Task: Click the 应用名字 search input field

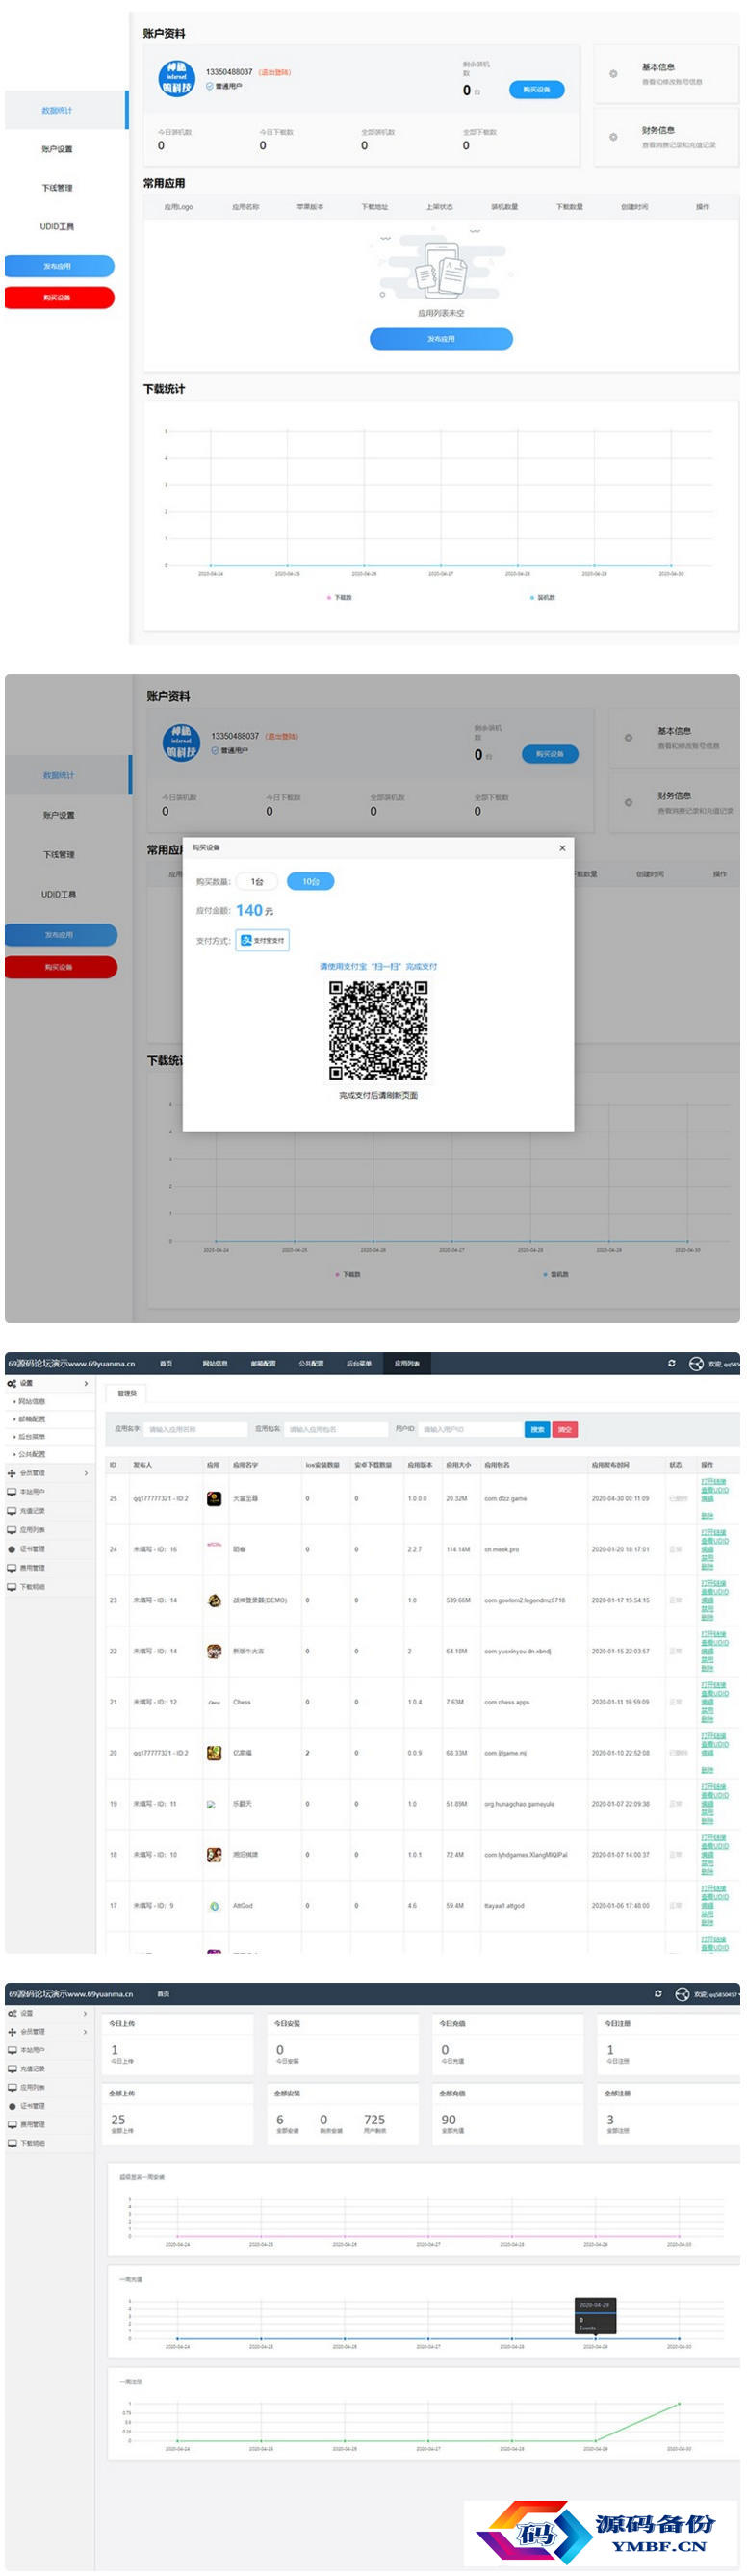Action: tap(196, 1429)
